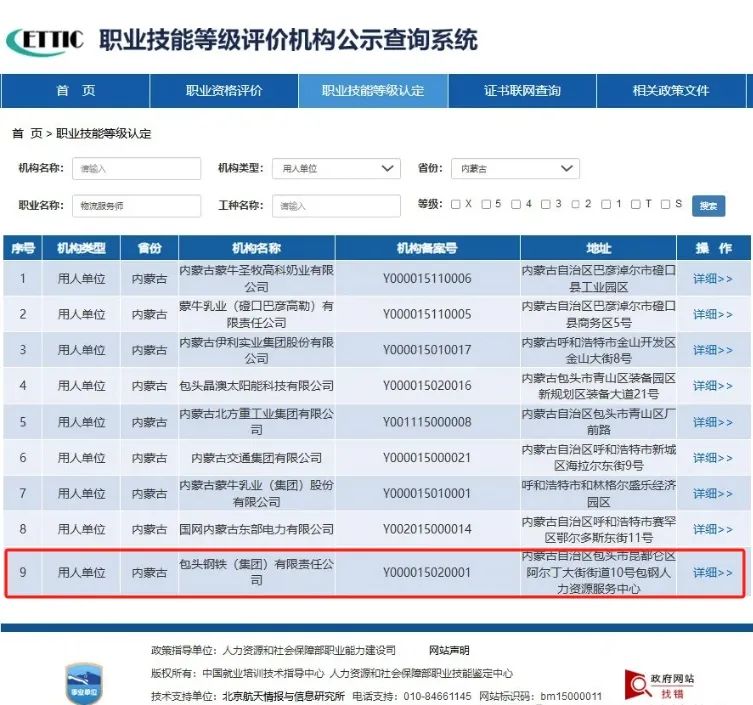The height and width of the screenshot is (705, 753).
Task: Open the 职业资格评价 nav tab
Action: (224, 91)
